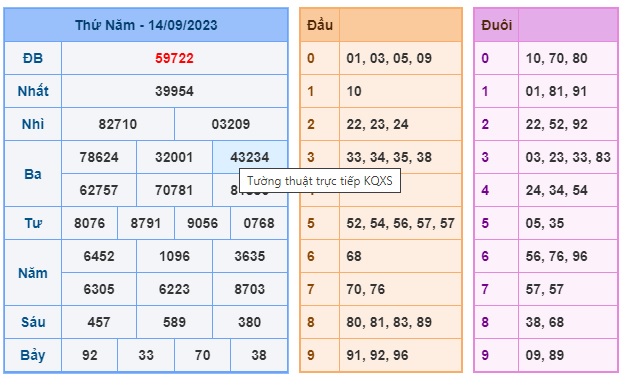Select Sáu prize number 457

pyautogui.click(x=99, y=322)
